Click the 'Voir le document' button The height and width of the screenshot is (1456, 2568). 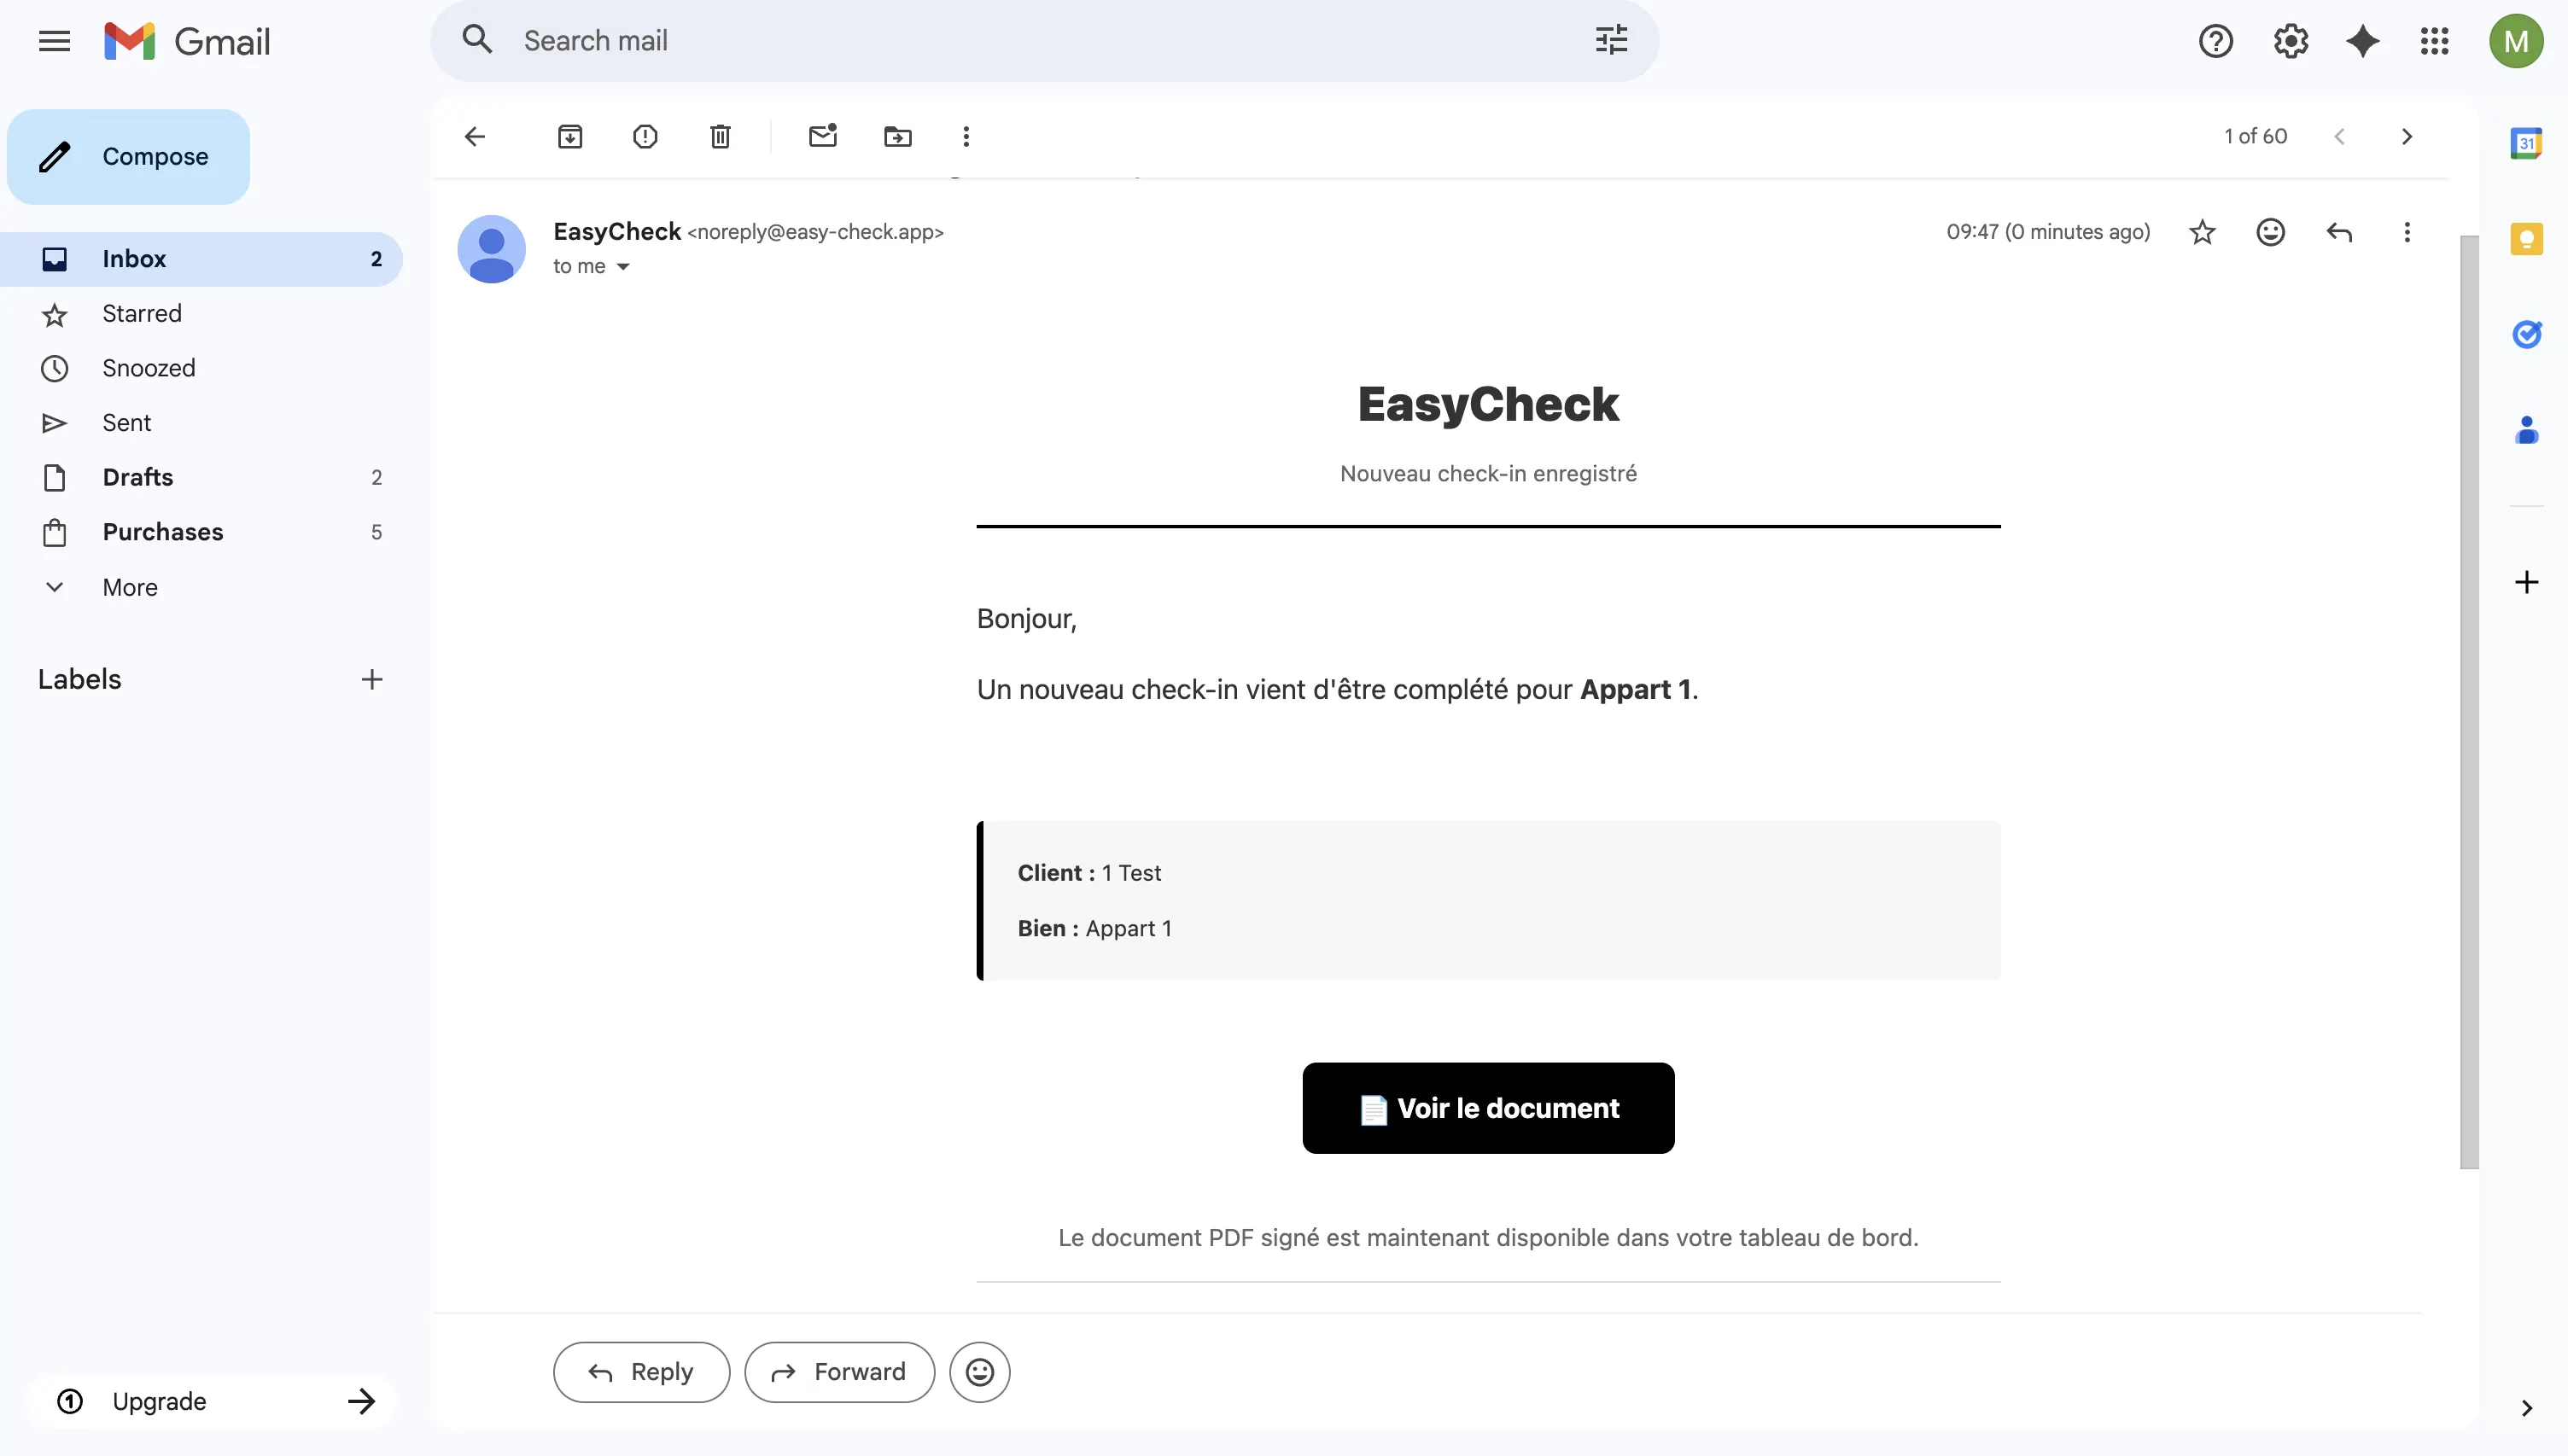click(1487, 1108)
